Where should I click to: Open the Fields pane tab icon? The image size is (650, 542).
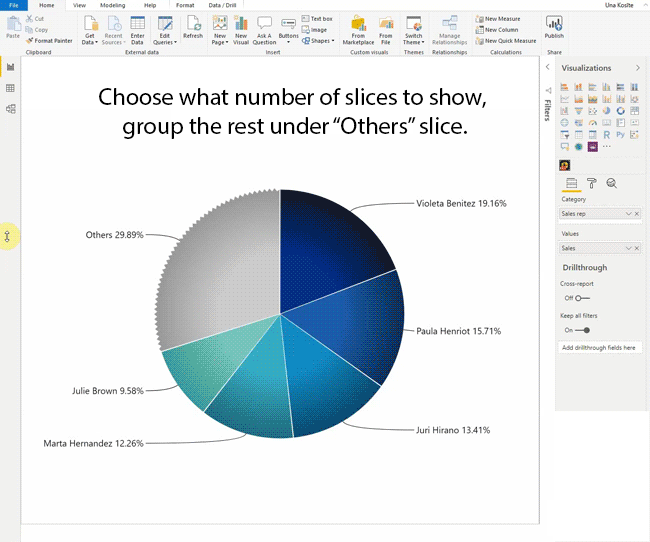tap(572, 183)
